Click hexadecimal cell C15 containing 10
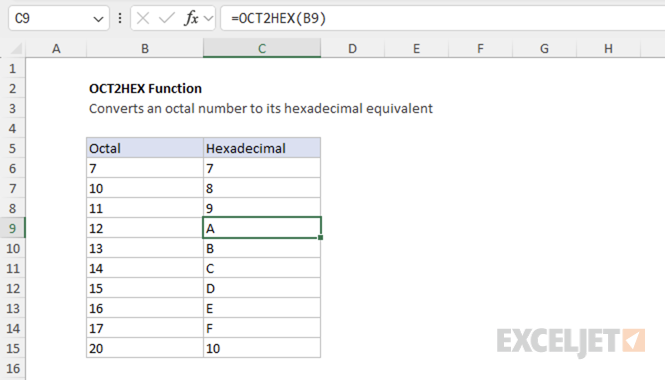 tap(262, 348)
